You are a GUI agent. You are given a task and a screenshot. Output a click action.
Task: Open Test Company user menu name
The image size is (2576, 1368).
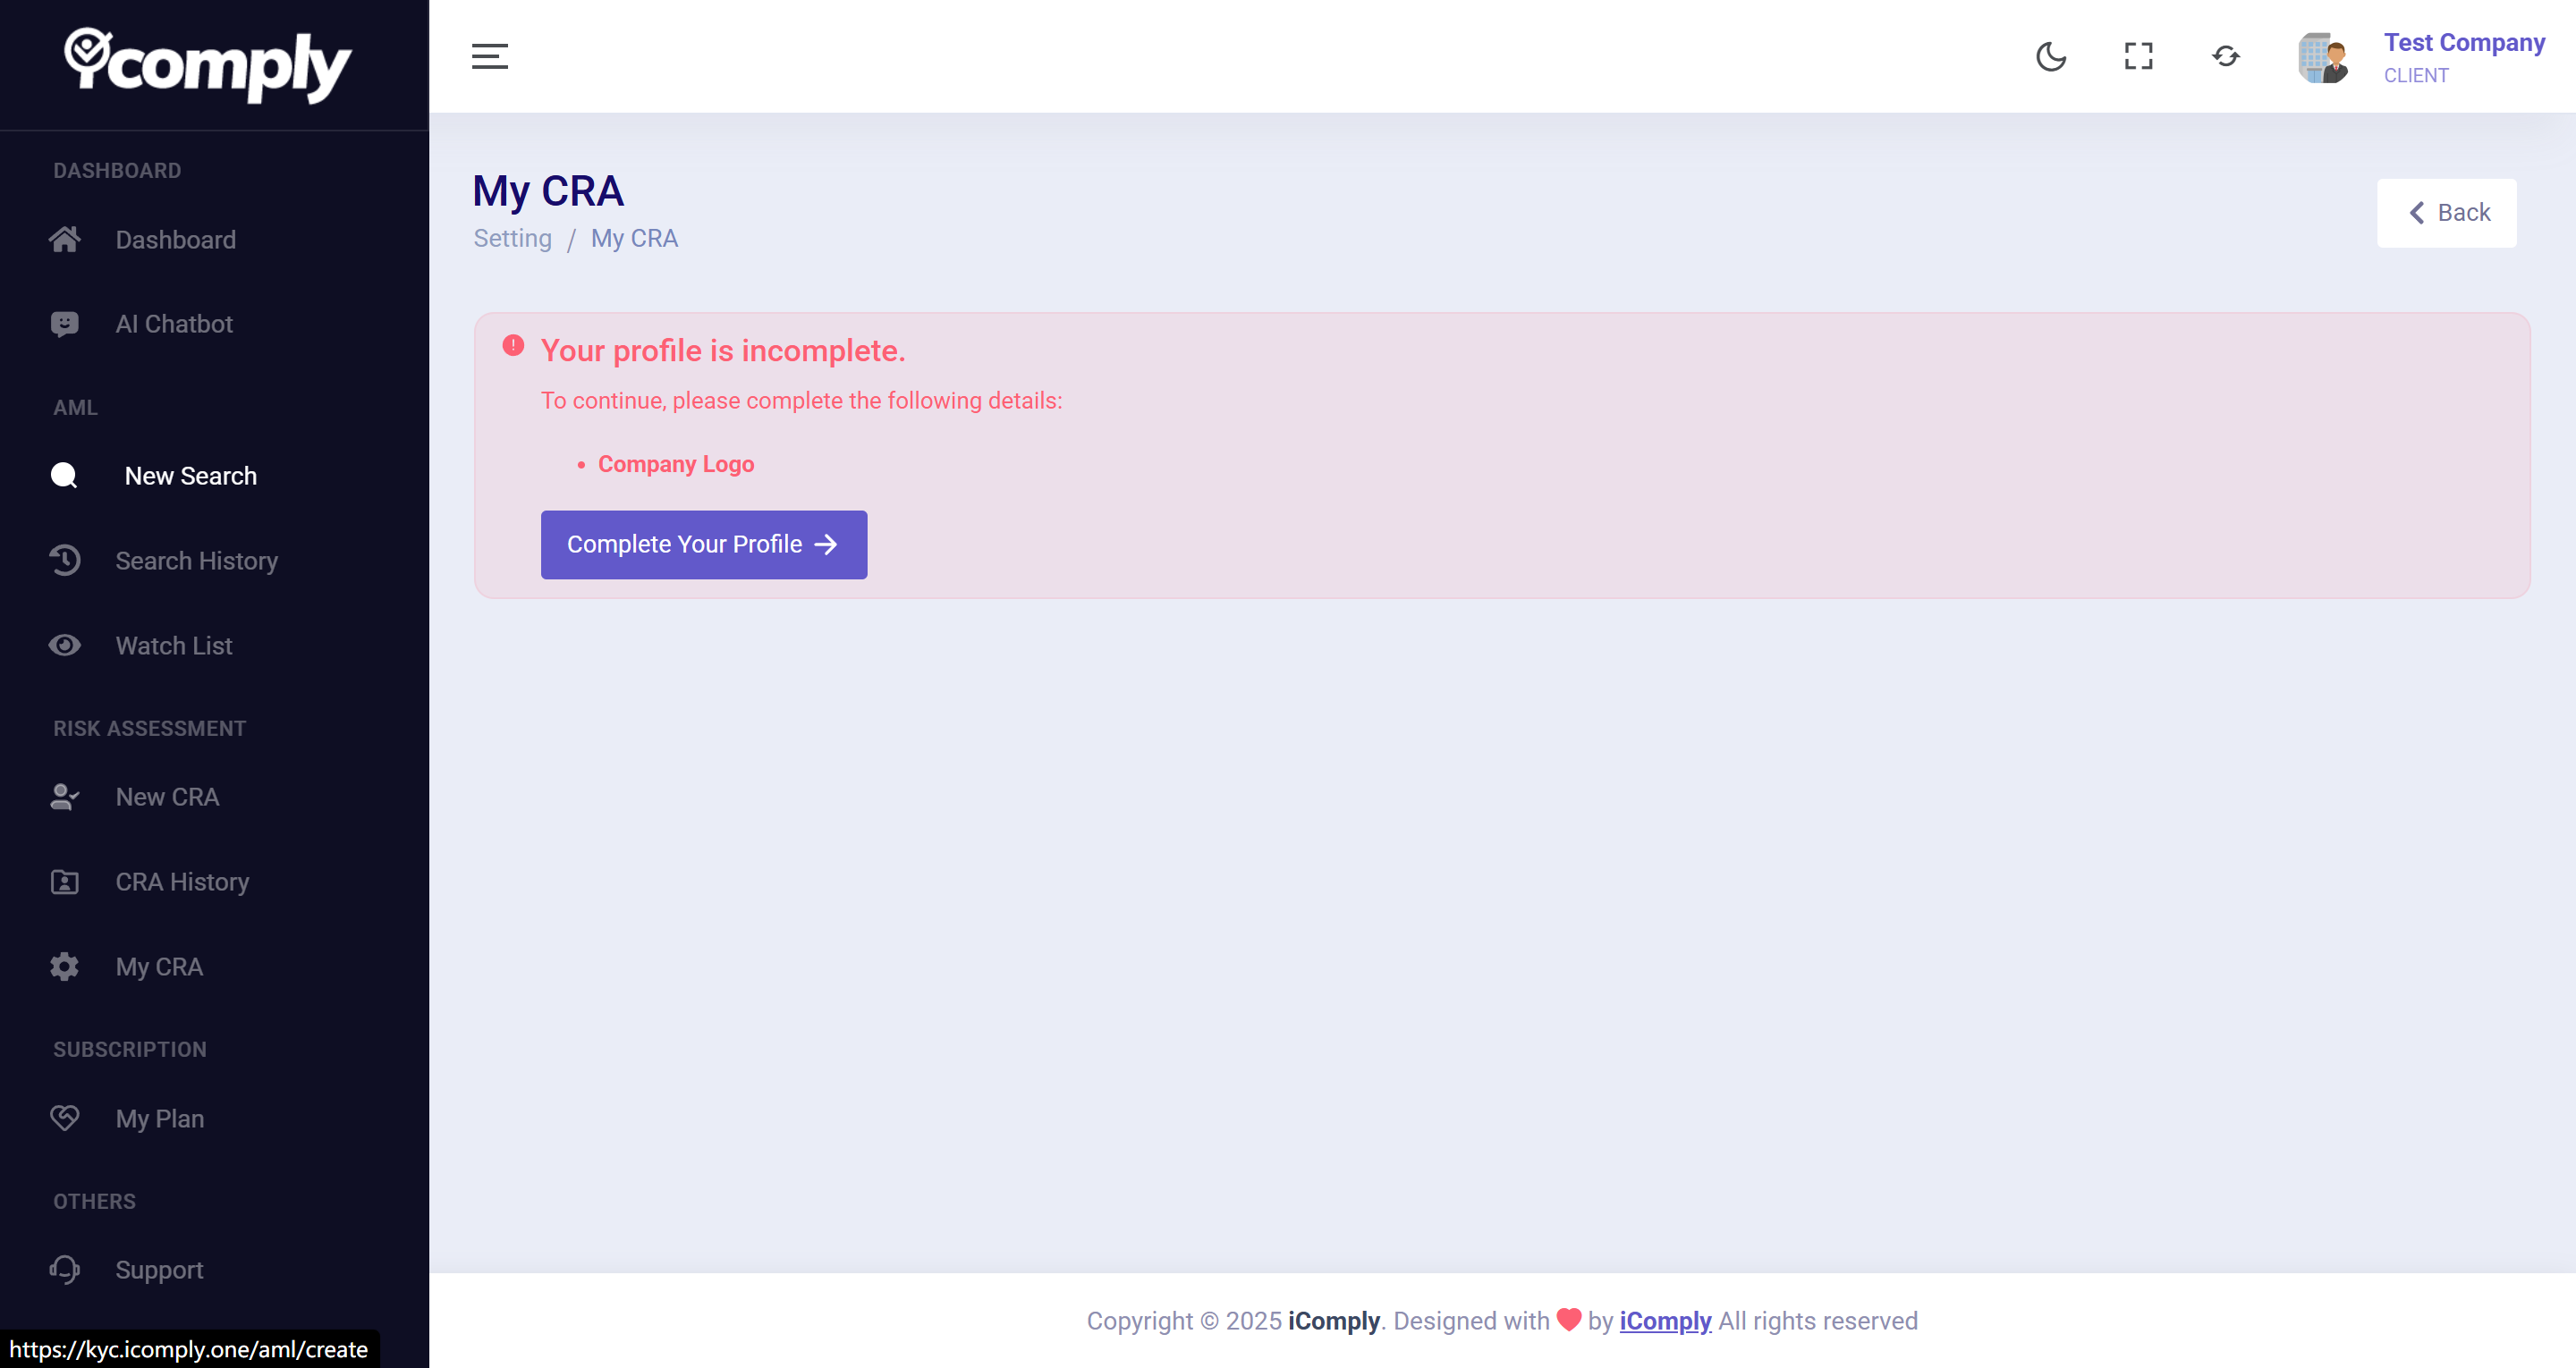point(2464,42)
